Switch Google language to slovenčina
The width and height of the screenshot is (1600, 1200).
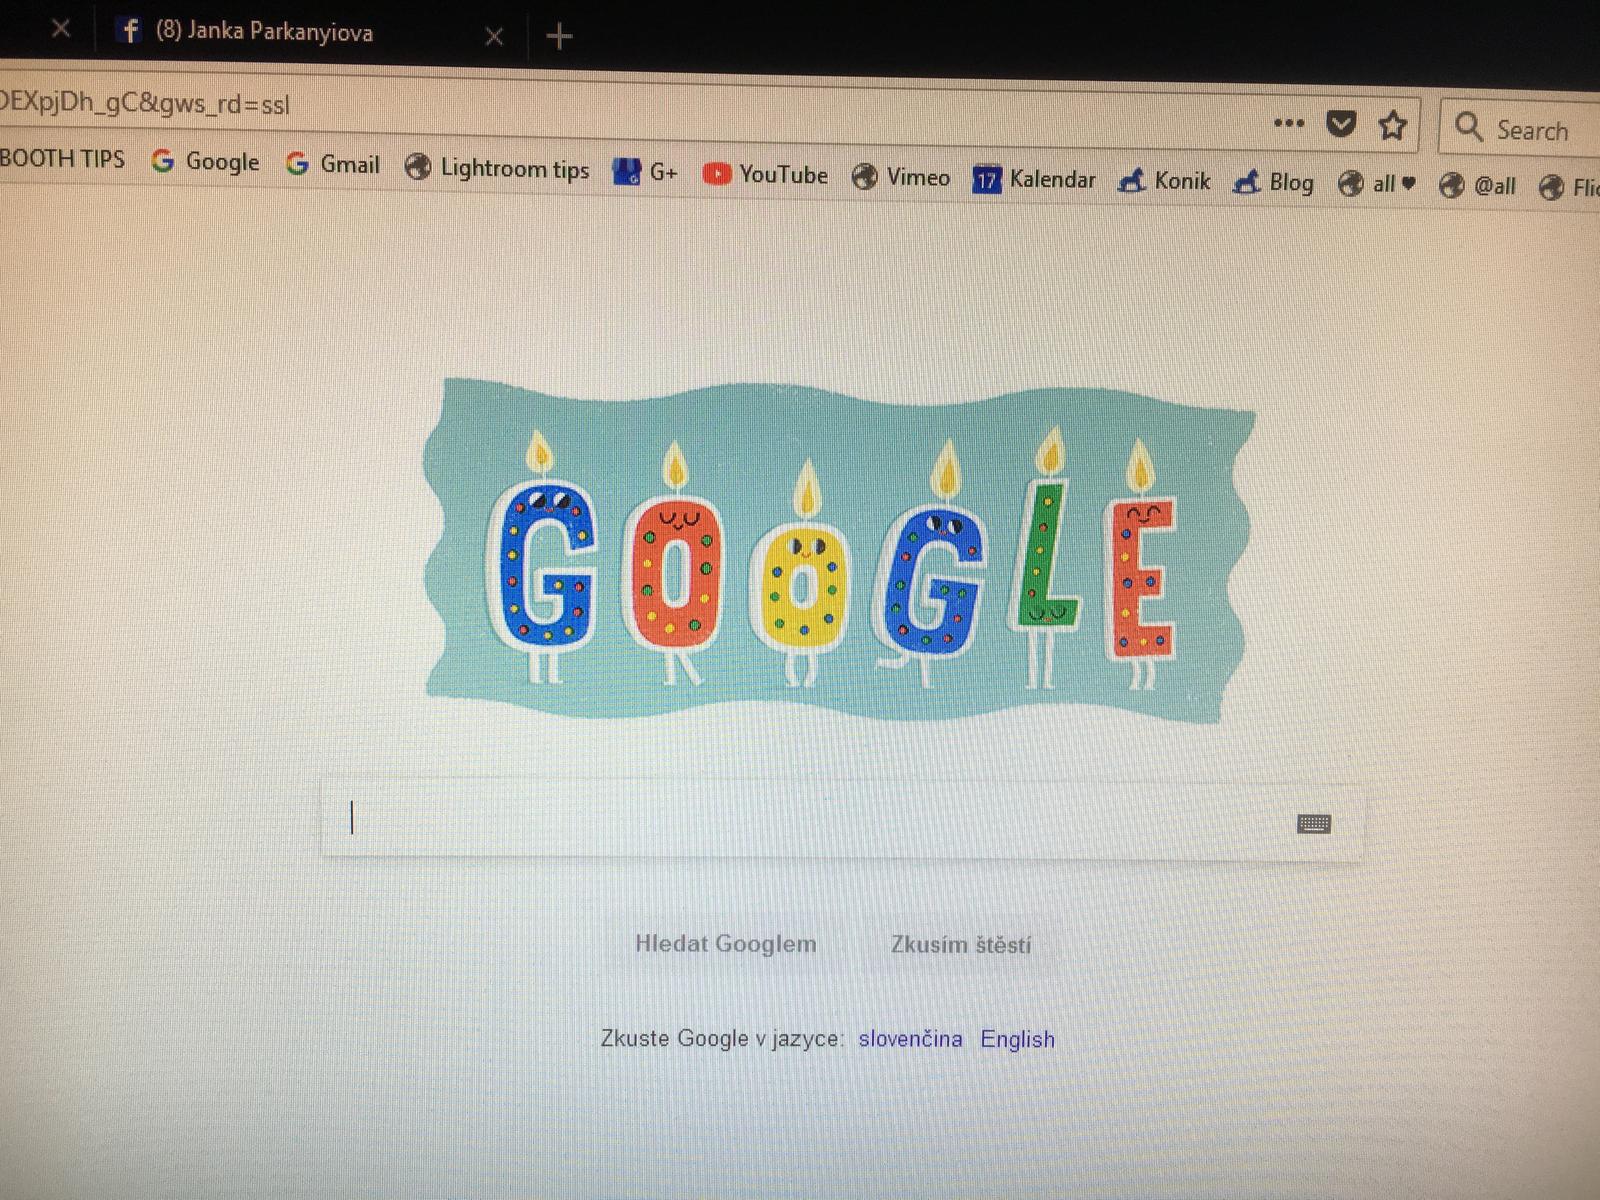pos(910,1039)
